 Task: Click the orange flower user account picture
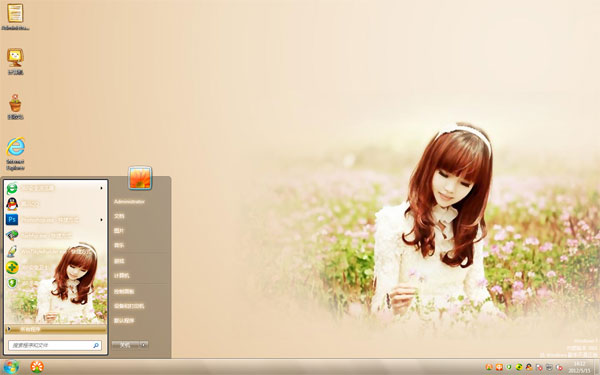140,178
